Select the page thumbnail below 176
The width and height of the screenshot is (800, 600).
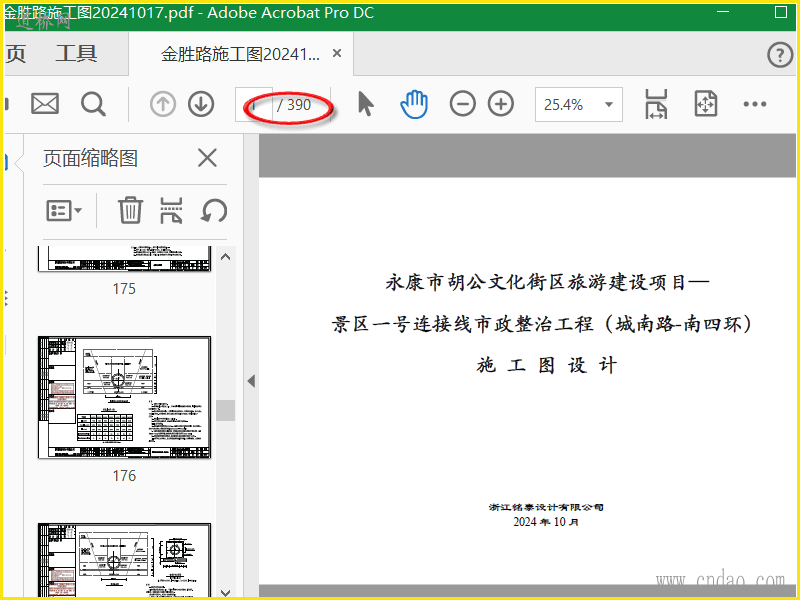(124, 560)
